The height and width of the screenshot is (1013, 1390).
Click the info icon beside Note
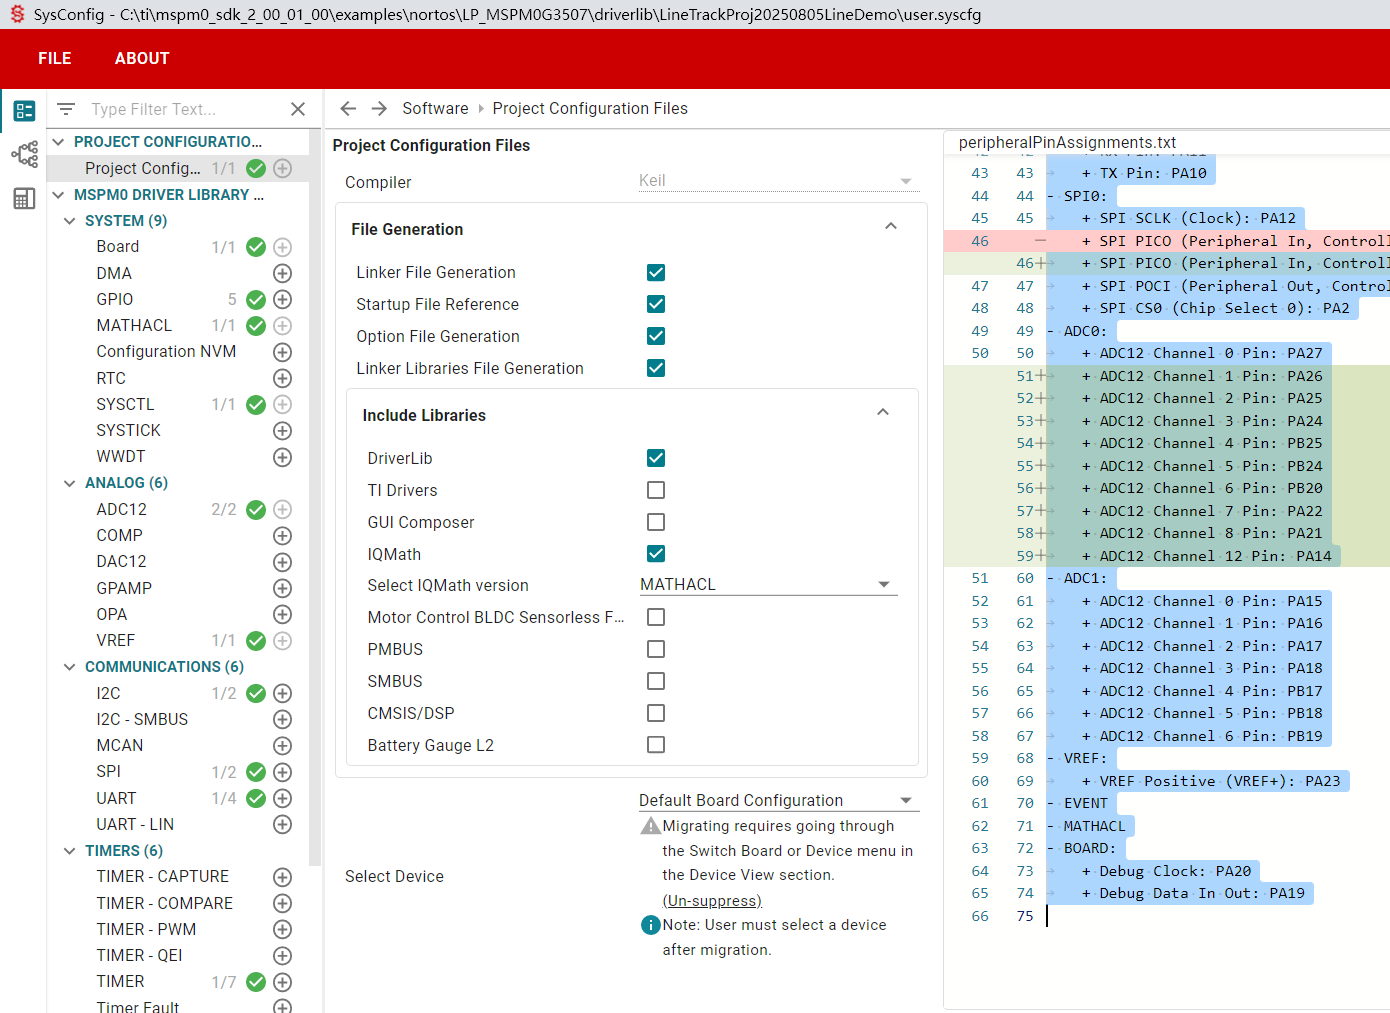pos(650,925)
